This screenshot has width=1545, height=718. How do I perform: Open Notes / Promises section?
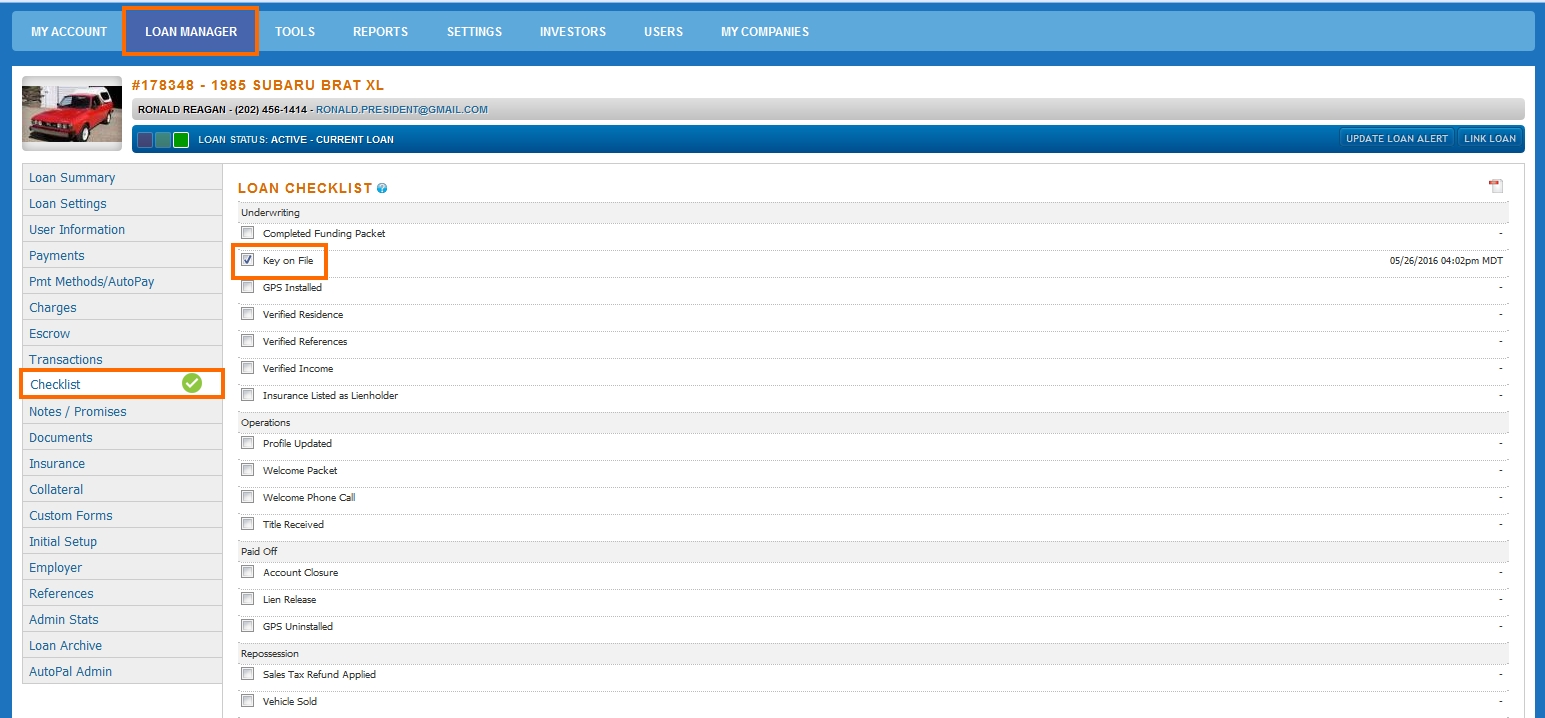(x=122, y=412)
